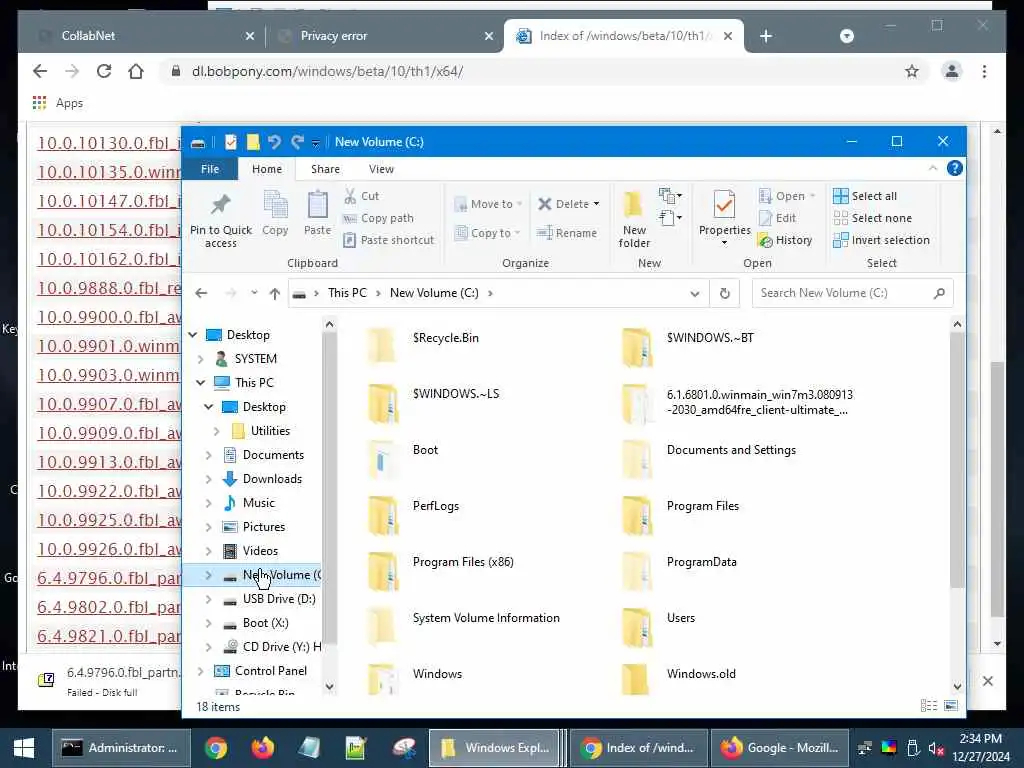Screen dimensions: 1024x768
Task: Click Select none in ribbon
Action: point(872,218)
